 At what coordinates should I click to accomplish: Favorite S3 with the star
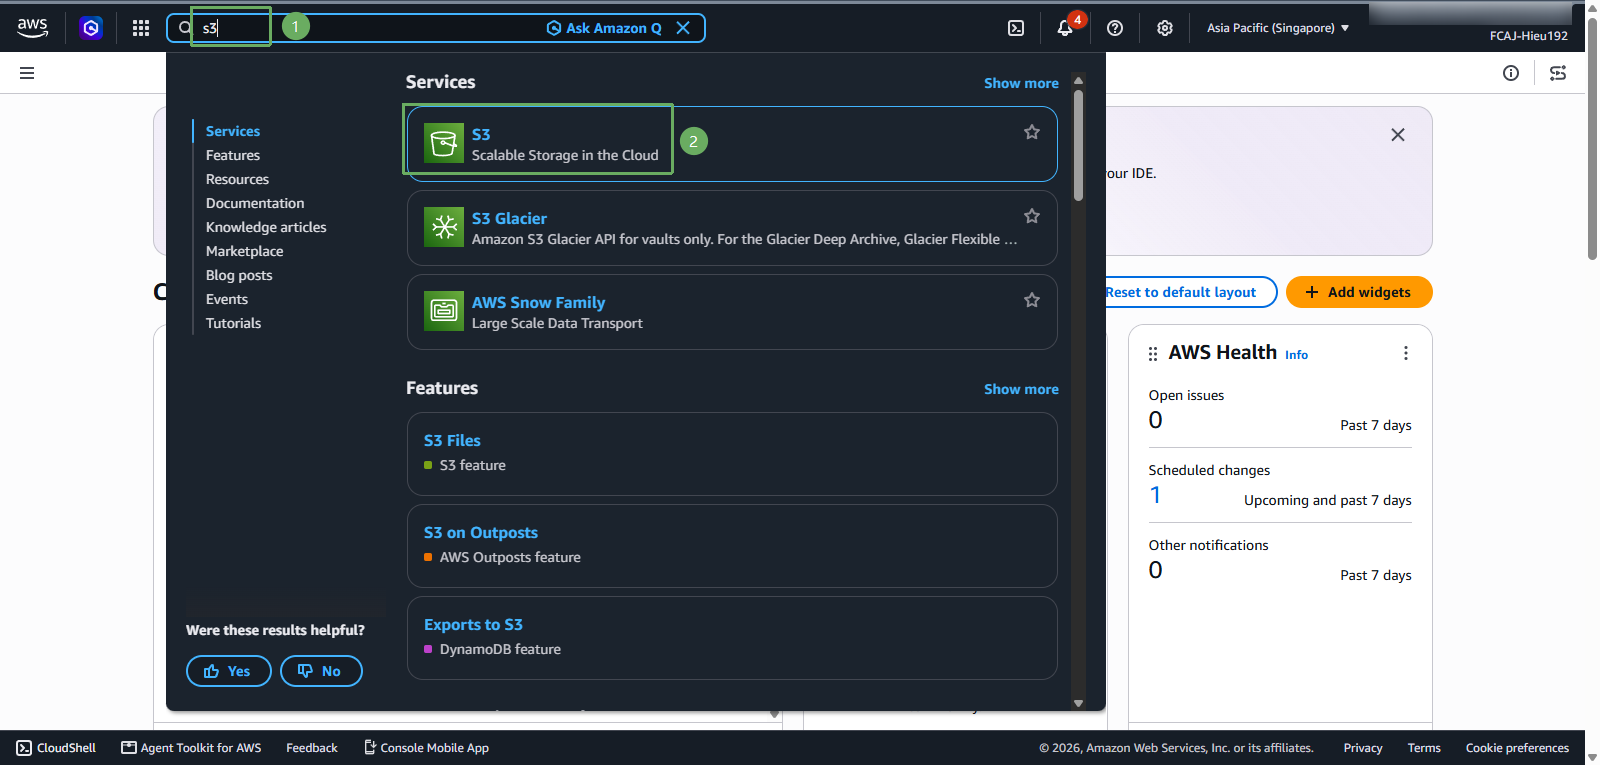click(1032, 132)
